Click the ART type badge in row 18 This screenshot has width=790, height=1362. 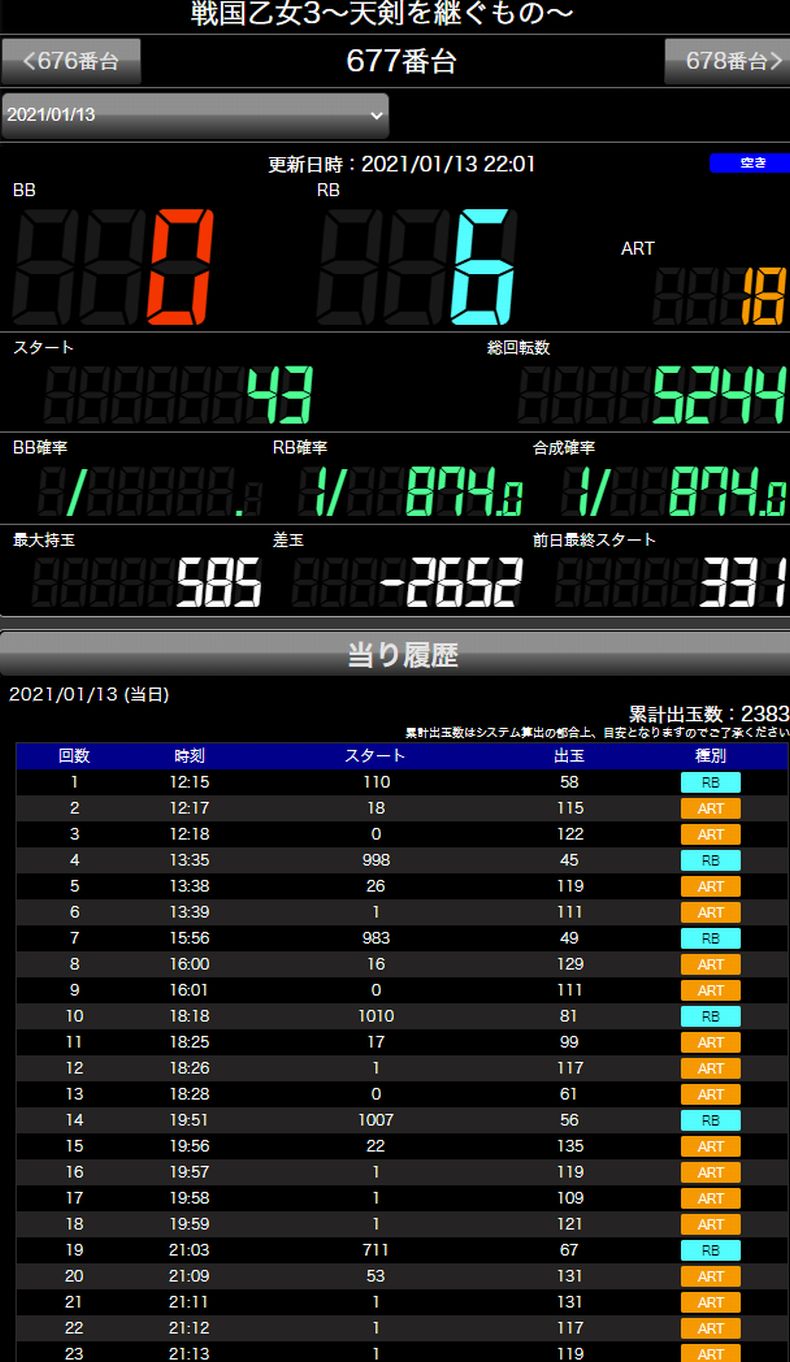click(711, 1224)
